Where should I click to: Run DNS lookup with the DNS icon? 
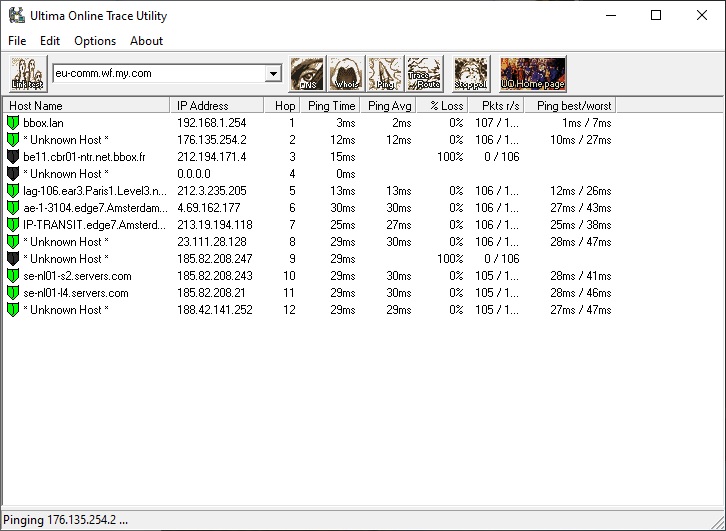(x=307, y=74)
